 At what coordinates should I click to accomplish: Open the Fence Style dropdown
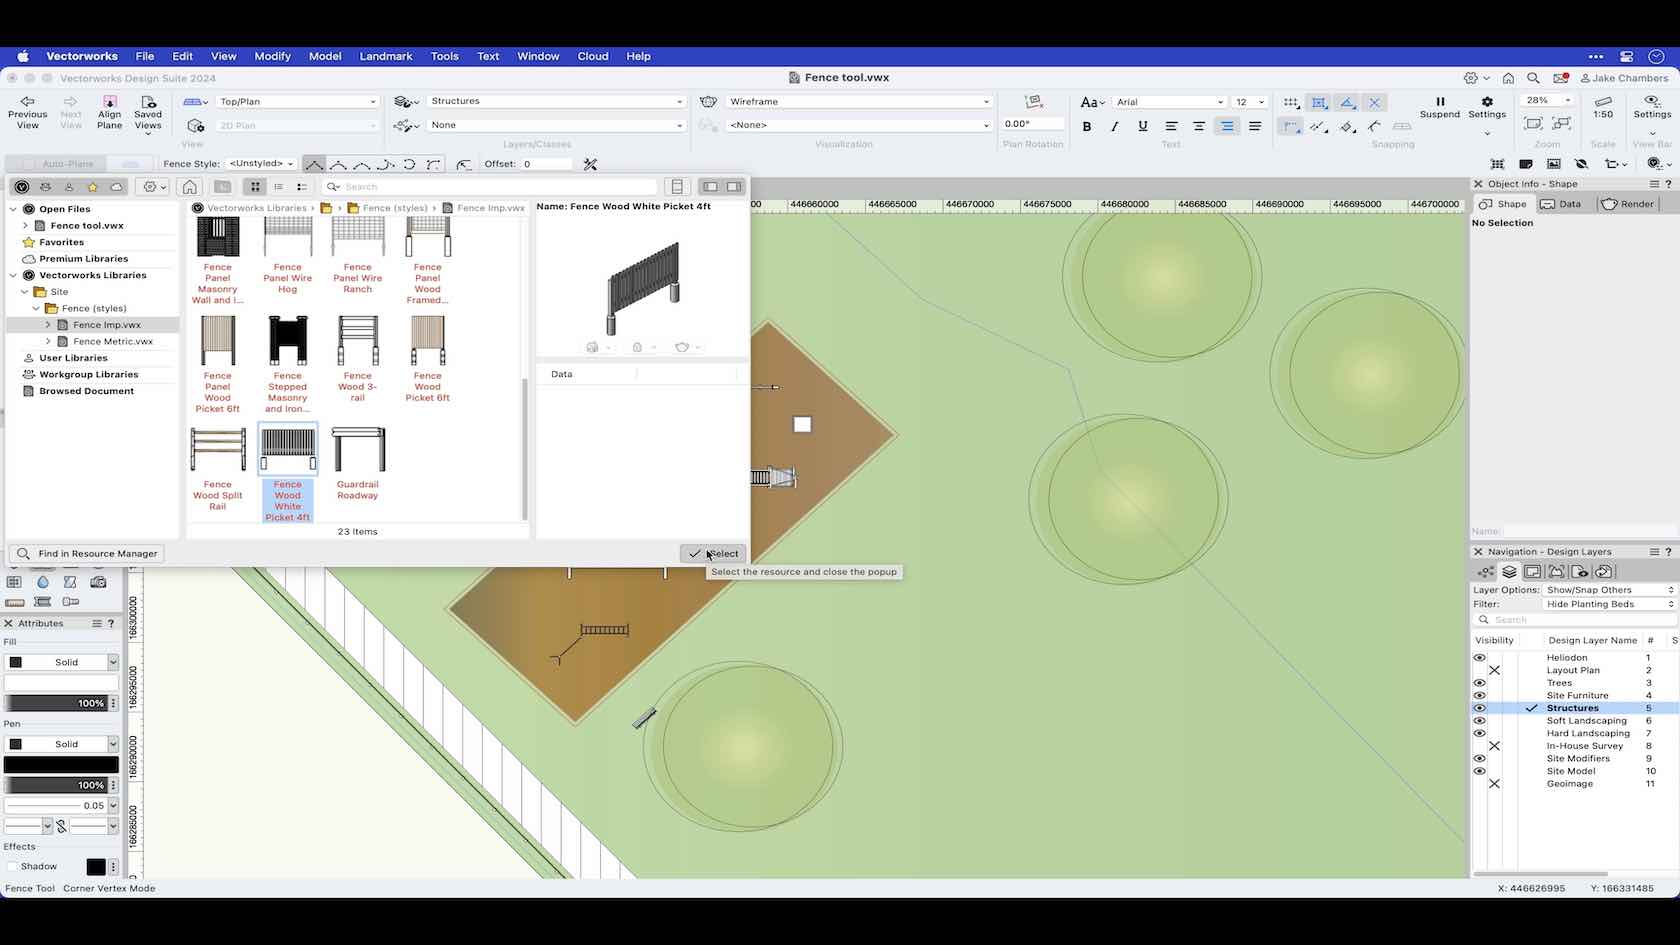(261, 164)
